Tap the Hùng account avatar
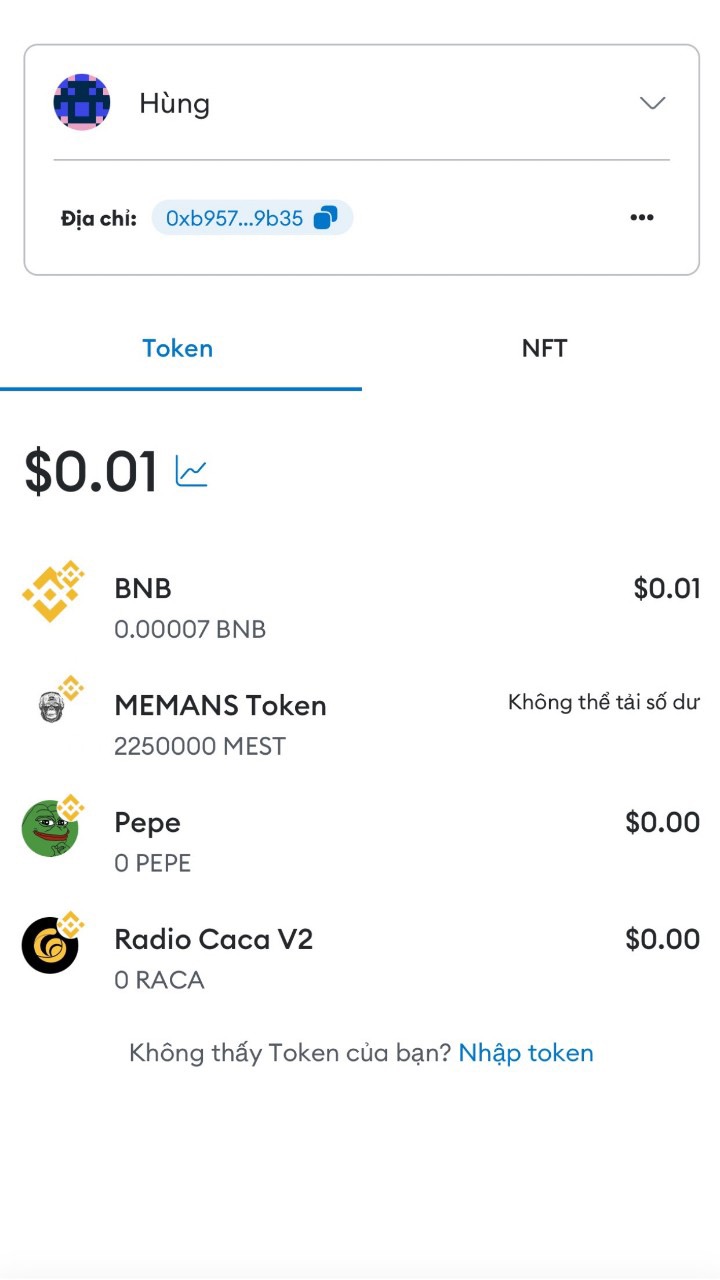This screenshot has height=1280, width=720. coord(81,102)
